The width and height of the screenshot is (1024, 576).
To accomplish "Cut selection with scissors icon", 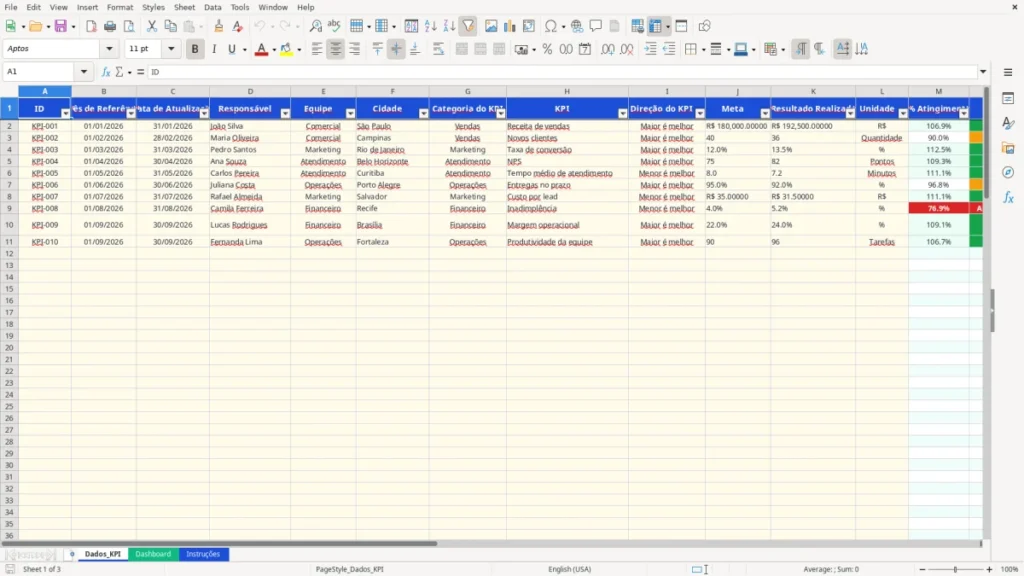I will [152, 26].
